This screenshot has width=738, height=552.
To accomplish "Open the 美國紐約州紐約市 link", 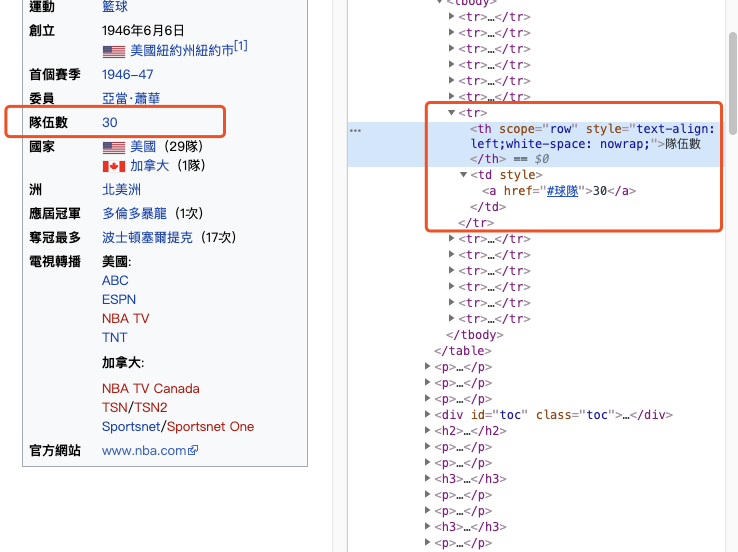I will (182, 50).
